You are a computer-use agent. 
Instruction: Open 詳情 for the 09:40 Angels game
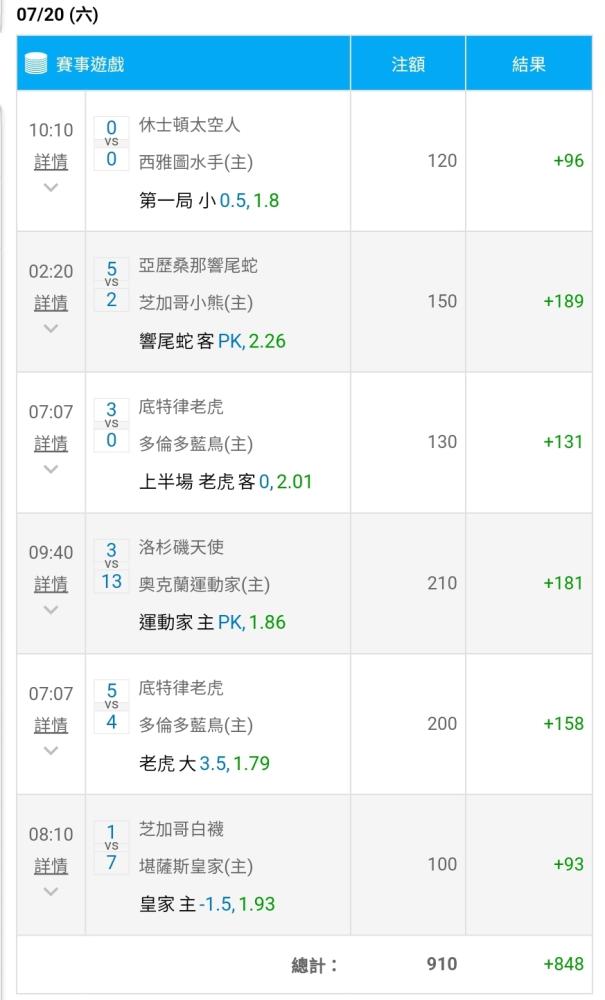tap(51, 584)
